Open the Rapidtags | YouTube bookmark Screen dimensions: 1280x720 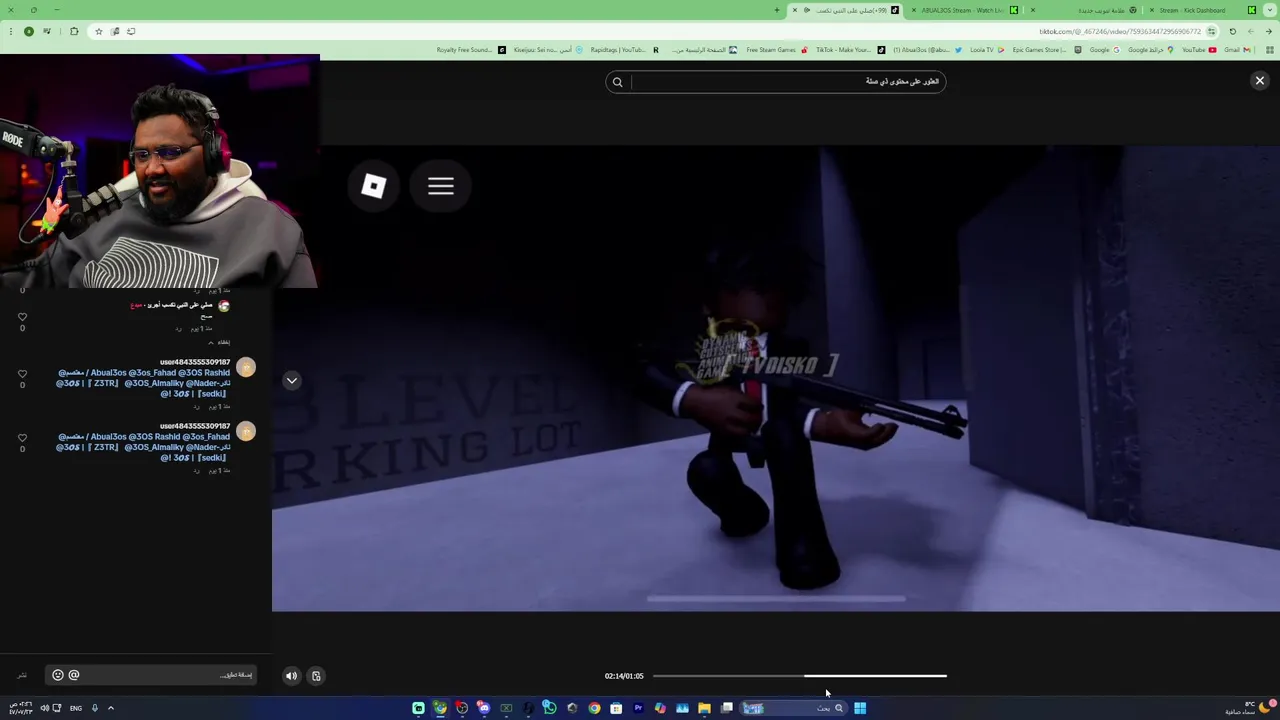(x=623, y=50)
